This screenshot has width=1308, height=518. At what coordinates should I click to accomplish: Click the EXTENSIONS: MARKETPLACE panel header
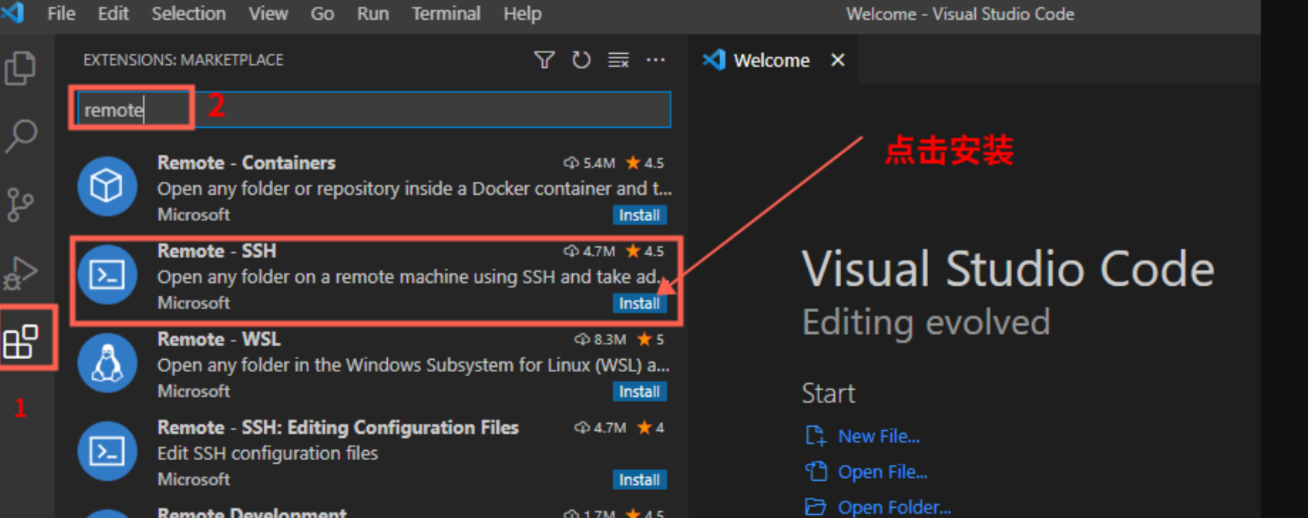coord(183,60)
